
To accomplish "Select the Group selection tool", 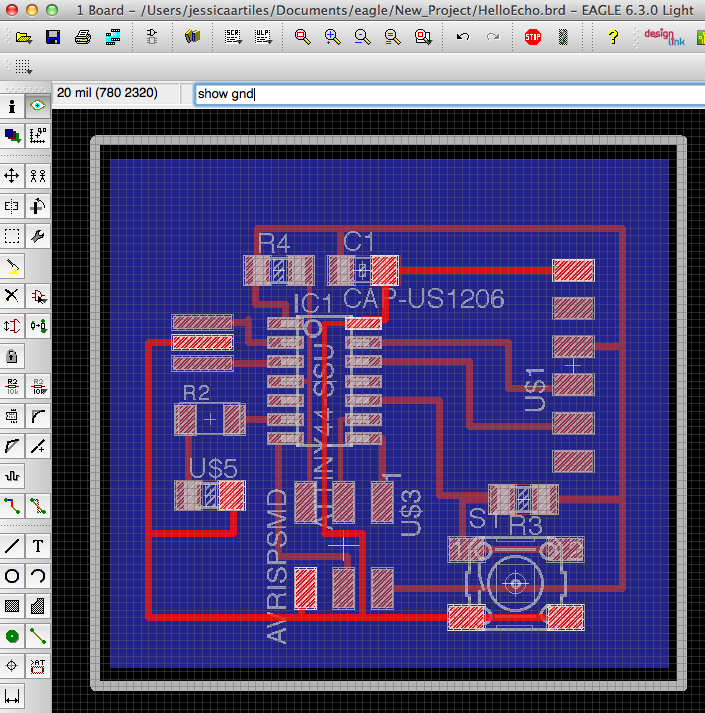I will pyautogui.click(x=12, y=236).
